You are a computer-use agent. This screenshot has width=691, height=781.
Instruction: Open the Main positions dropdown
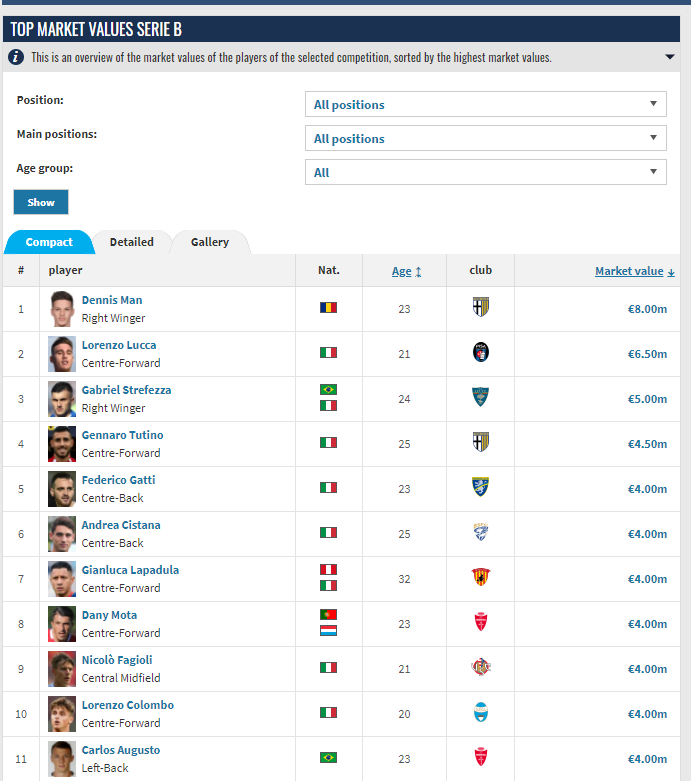coord(486,138)
